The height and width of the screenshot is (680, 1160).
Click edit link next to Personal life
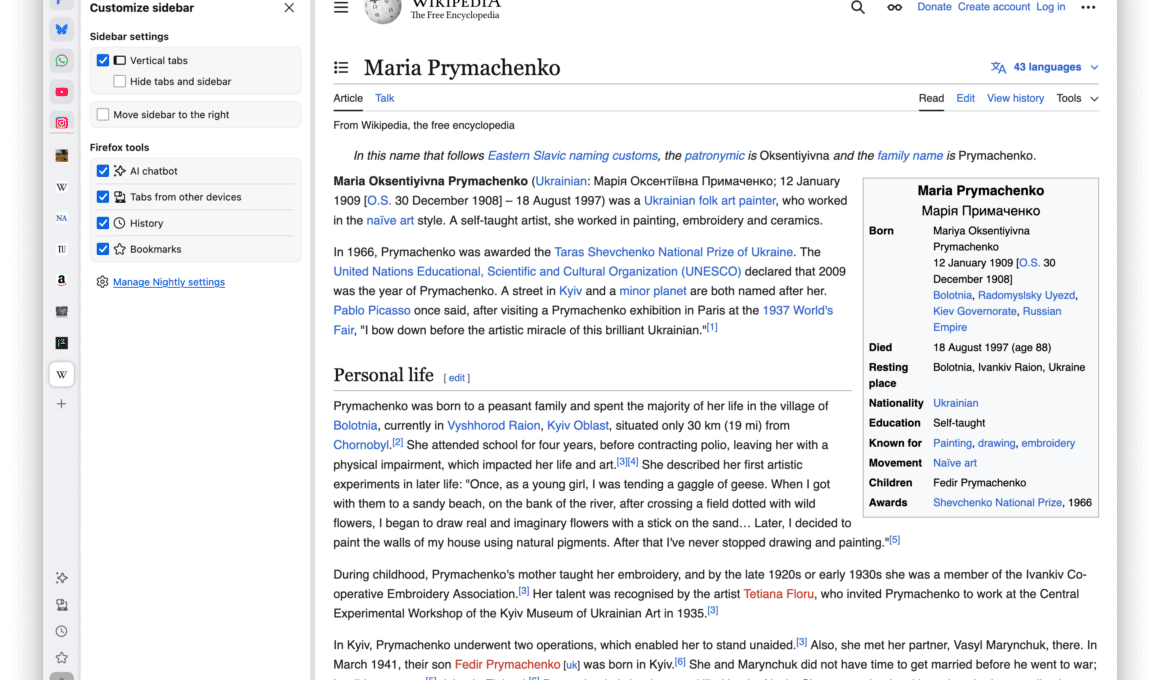pyautogui.click(x=456, y=378)
